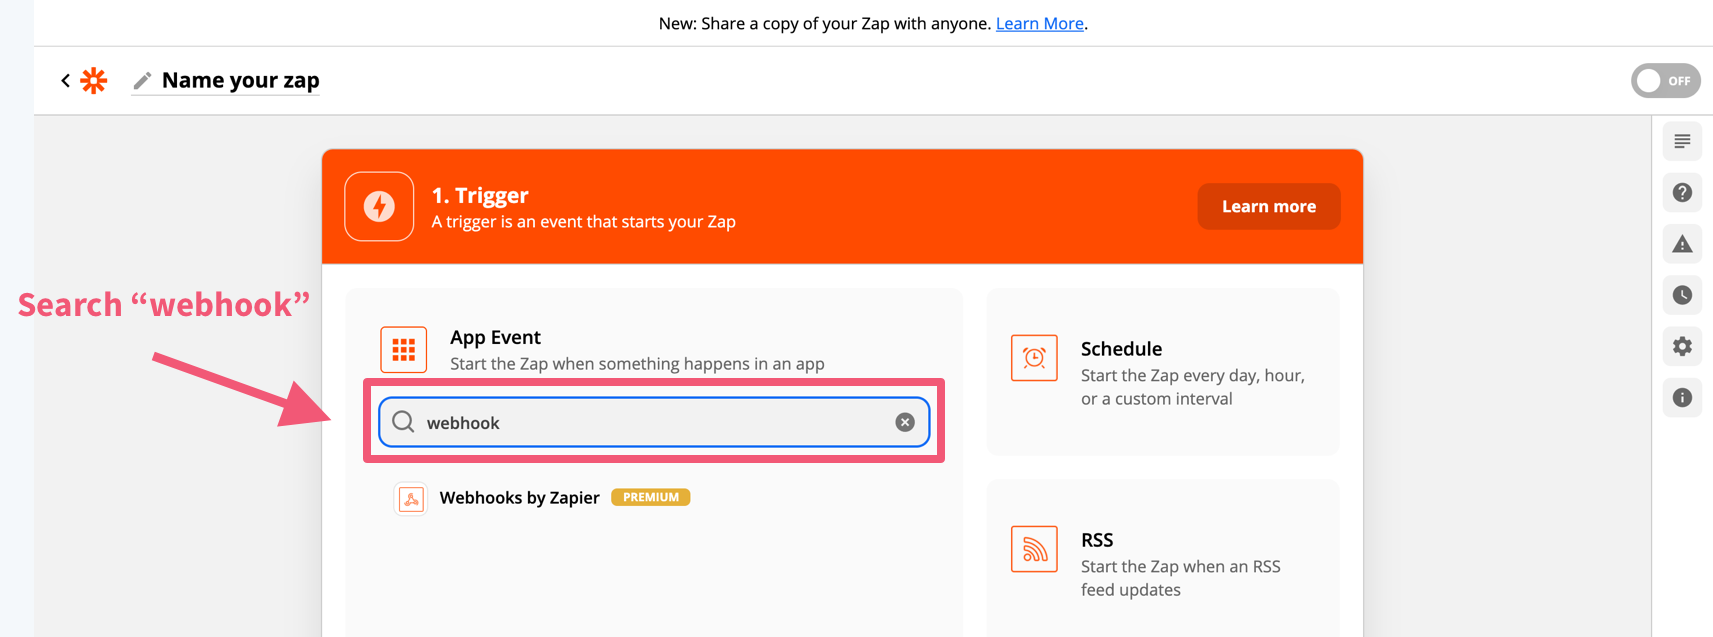Focus the webhook search field
The width and height of the screenshot is (1713, 637).
pos(654,422)
